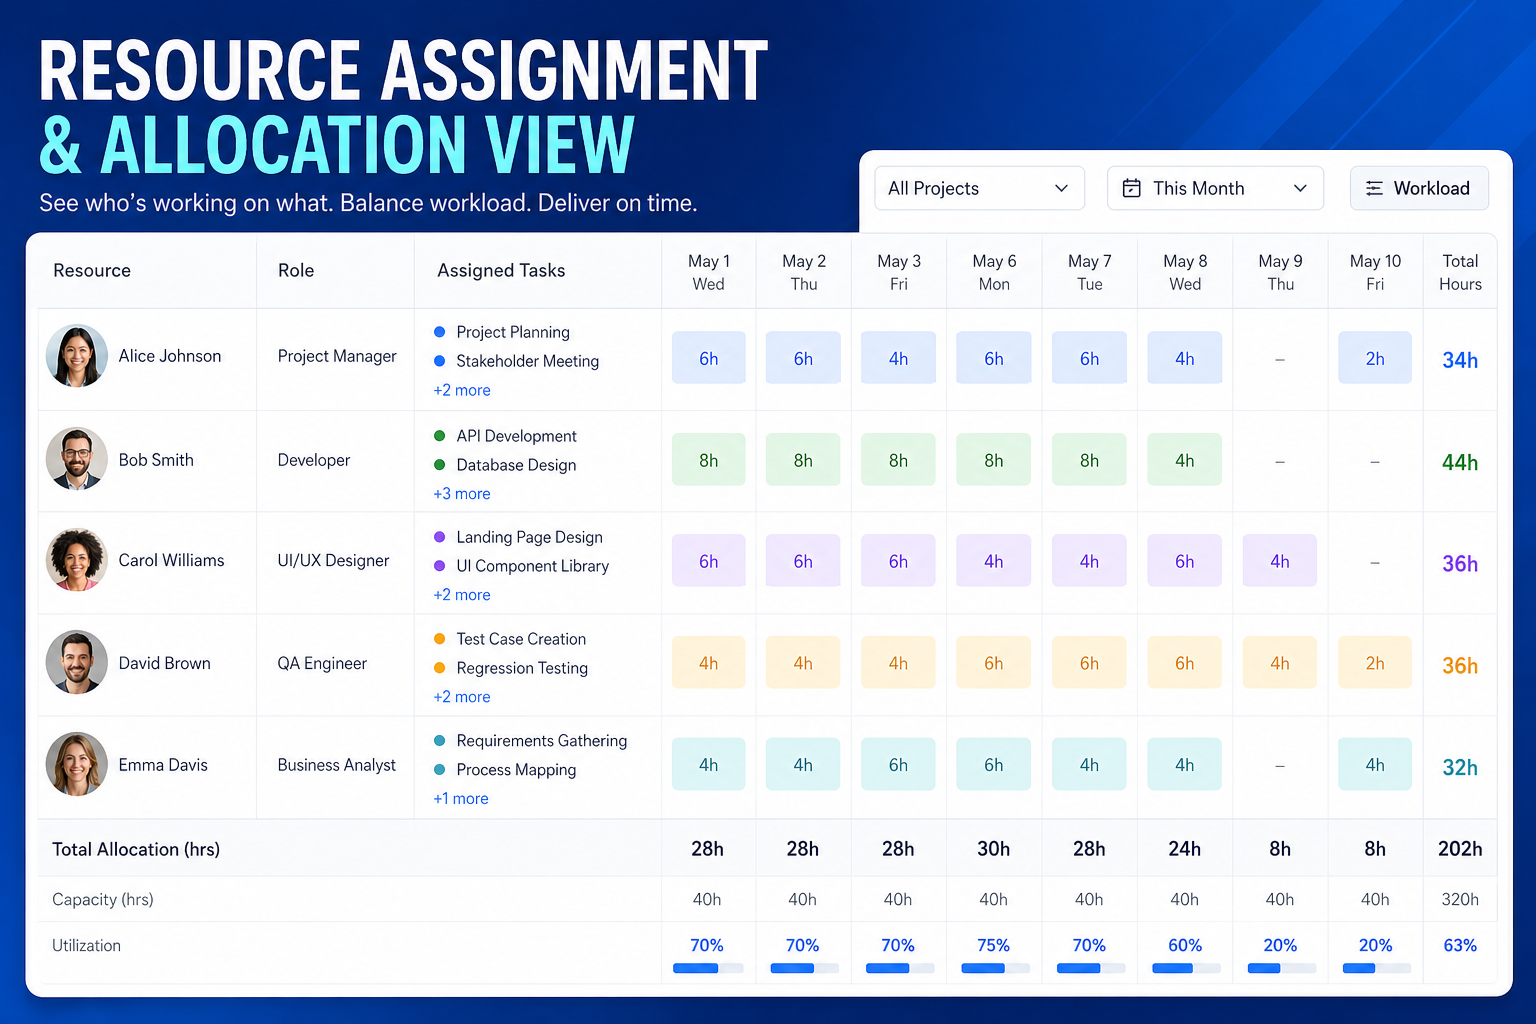Viewport: 1536px width, 1024px height.
Task: Click the Role column header
Action: (x=296, y=271)
